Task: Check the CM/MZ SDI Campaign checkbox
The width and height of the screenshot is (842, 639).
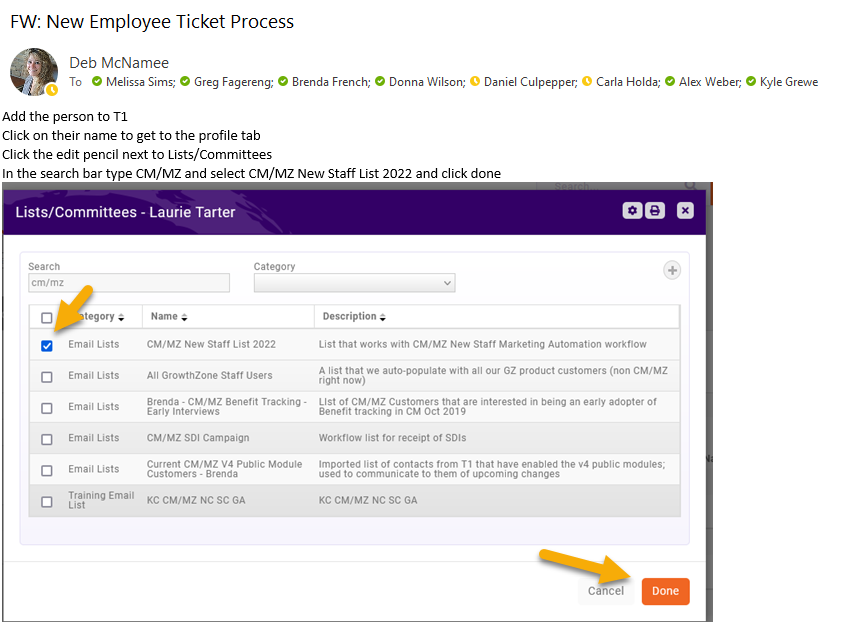Action: [x=47, y=439]
